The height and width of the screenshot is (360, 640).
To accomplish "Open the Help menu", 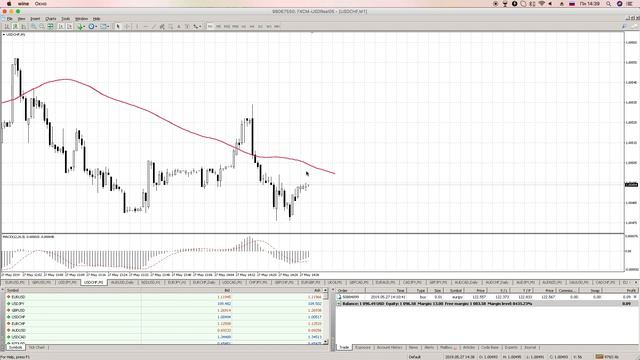I will (x=96, y=19).
